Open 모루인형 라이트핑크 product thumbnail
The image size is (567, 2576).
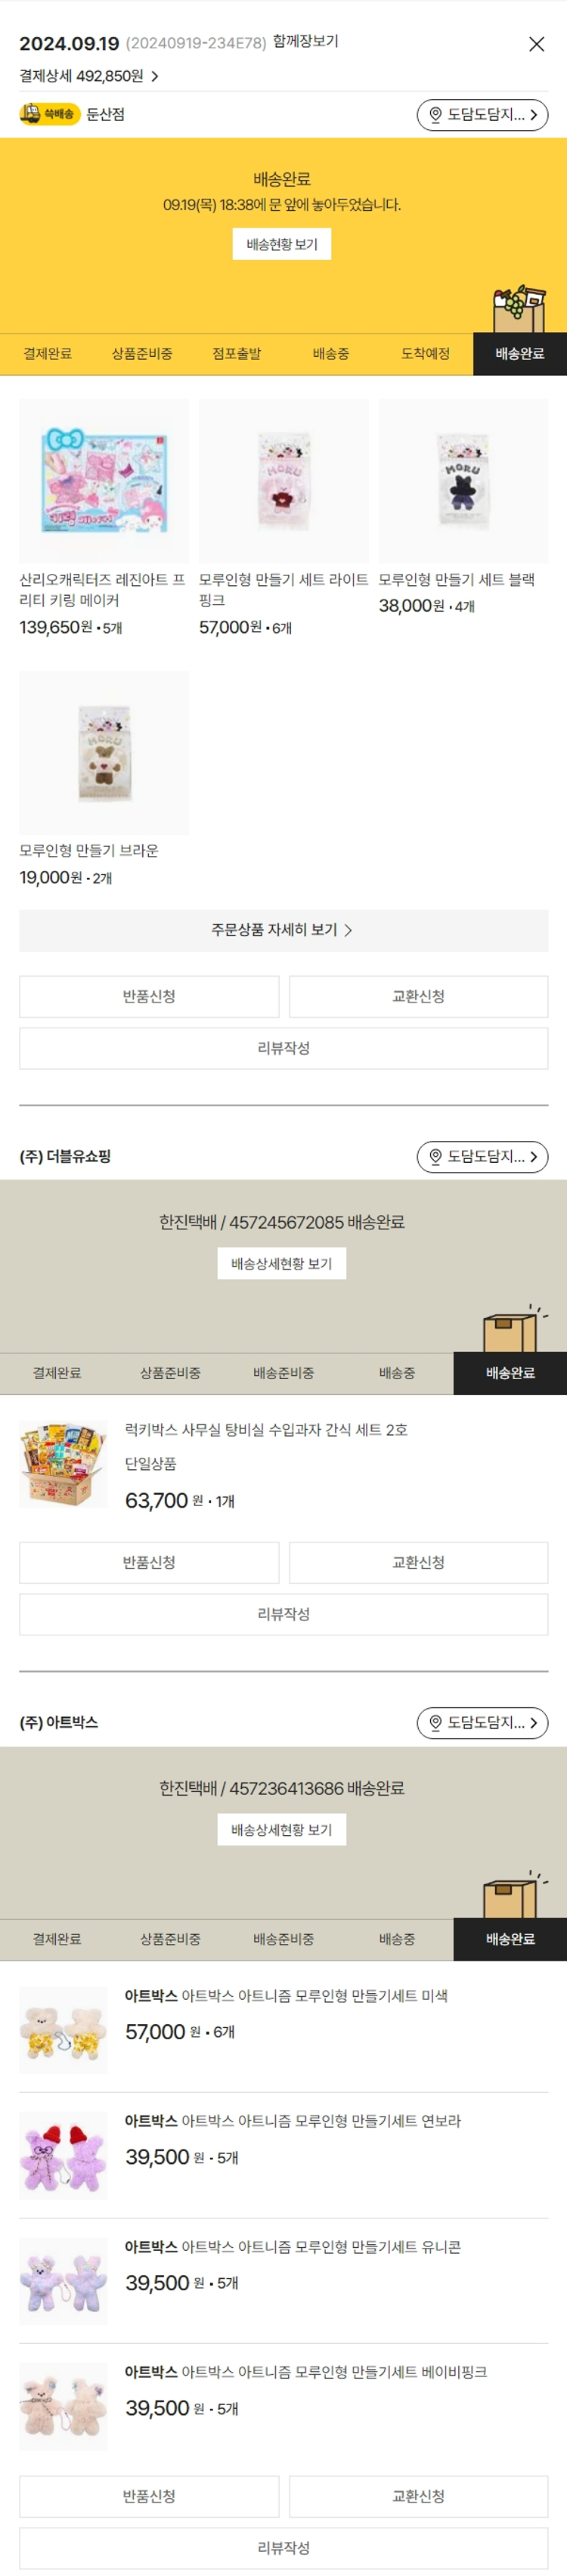(283, 481)
